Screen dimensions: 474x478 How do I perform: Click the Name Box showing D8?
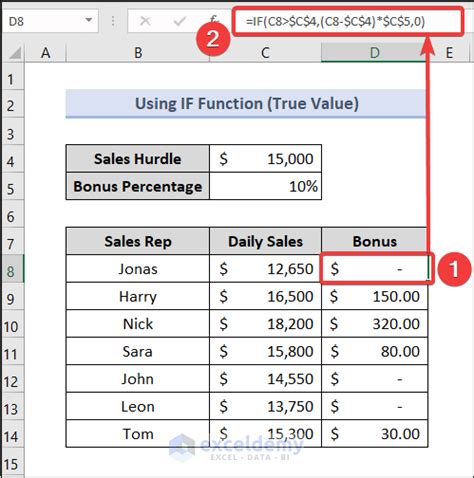point(50,21)
